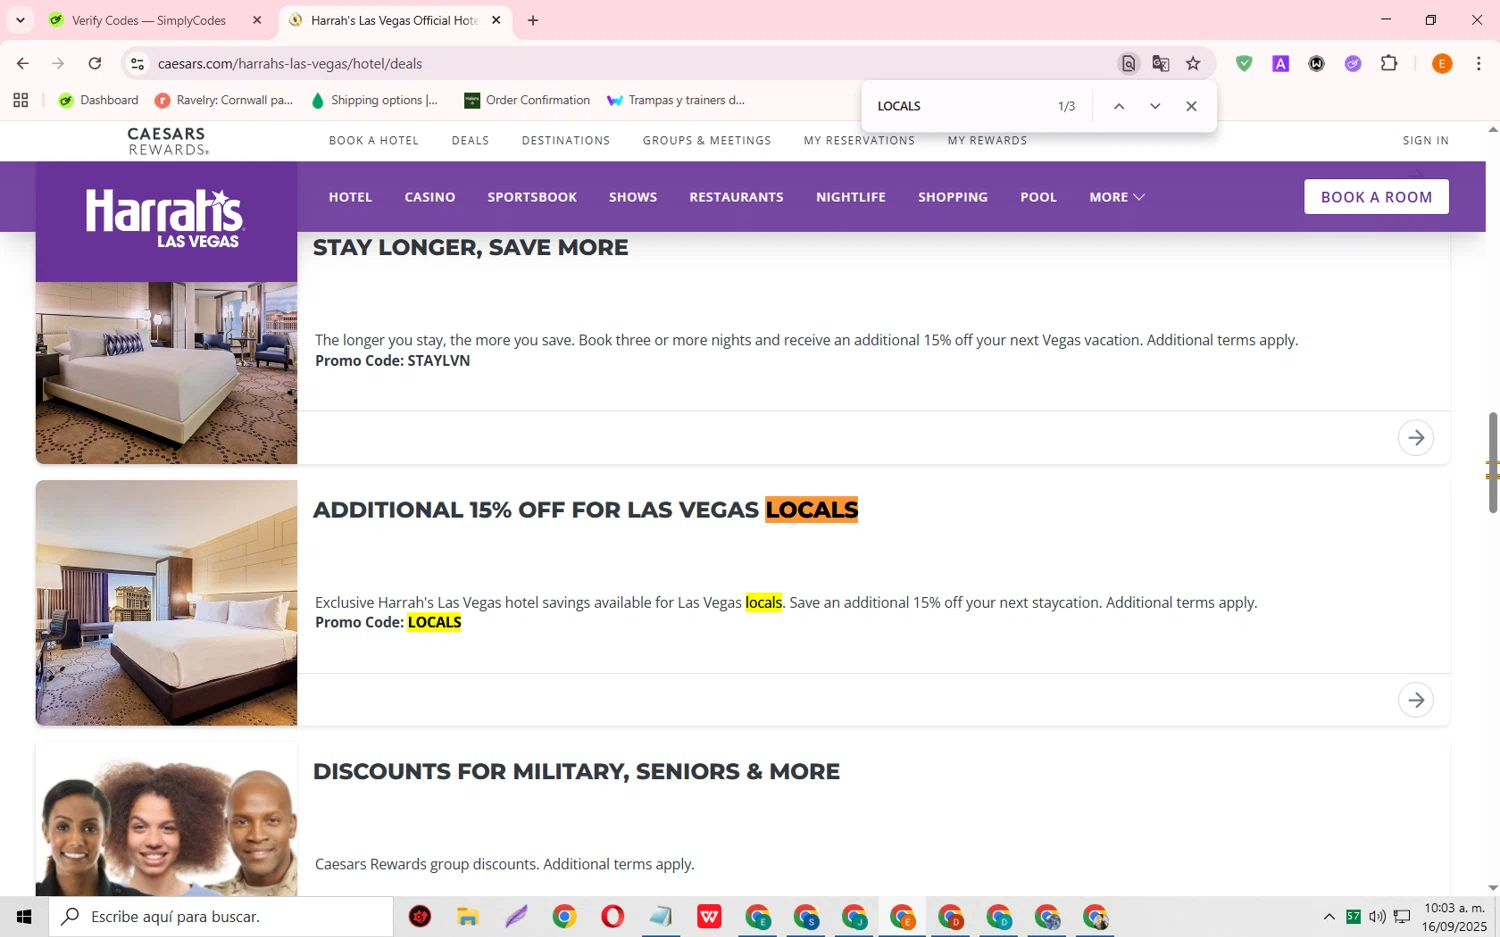Open the dark circular extension icon
This screenshot has height=937, width=1500.
coord(1317,63)
